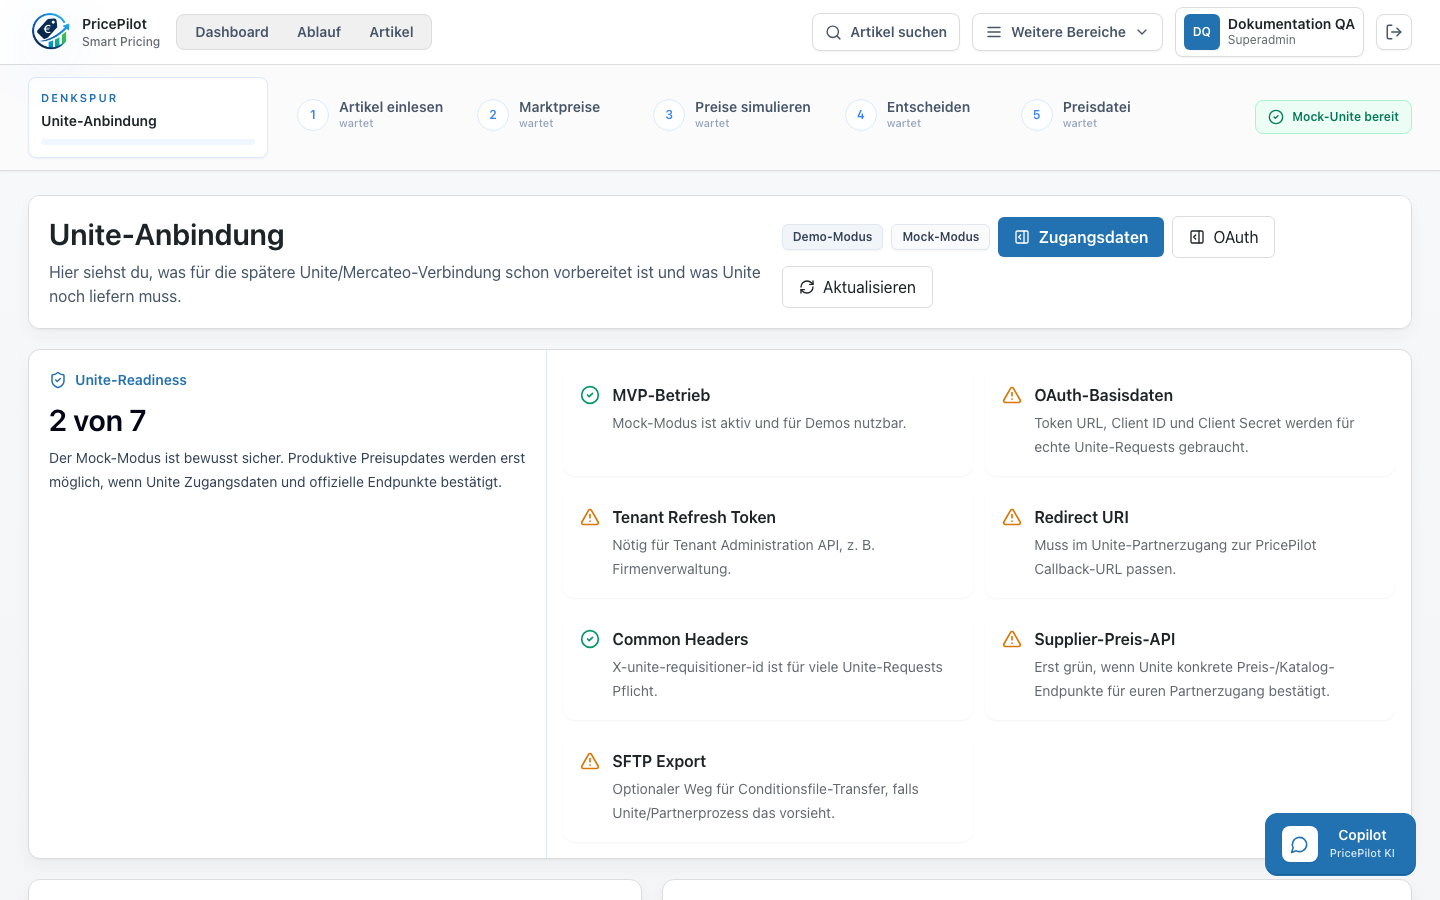Select the Denkspur Unite-Anbindung card

pos(148,117)
